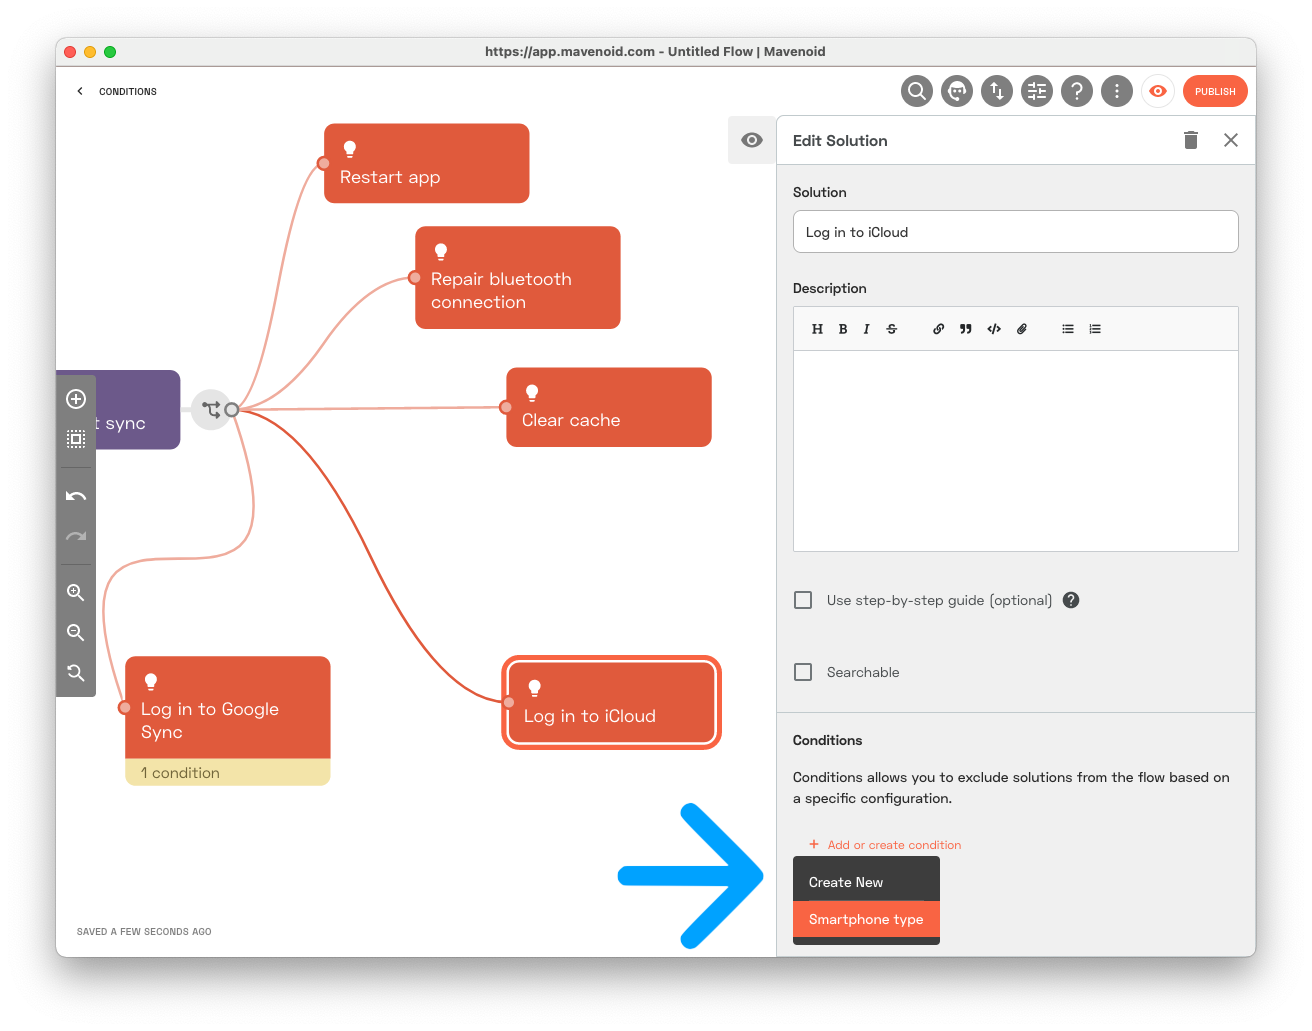The image size is (1312, 1031).
Task: Open the settings sliders icon in top toolbar
Action: coord(1037,91)
